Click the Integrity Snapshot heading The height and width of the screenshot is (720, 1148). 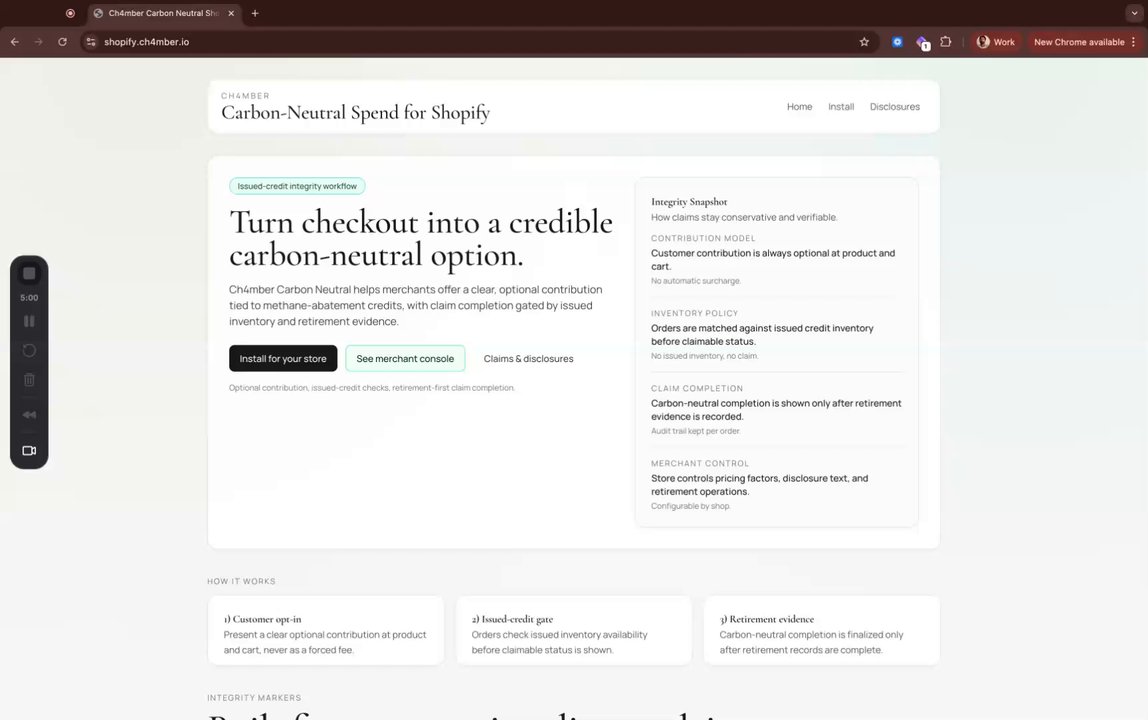pyautogui.click(x=689, y=201)
